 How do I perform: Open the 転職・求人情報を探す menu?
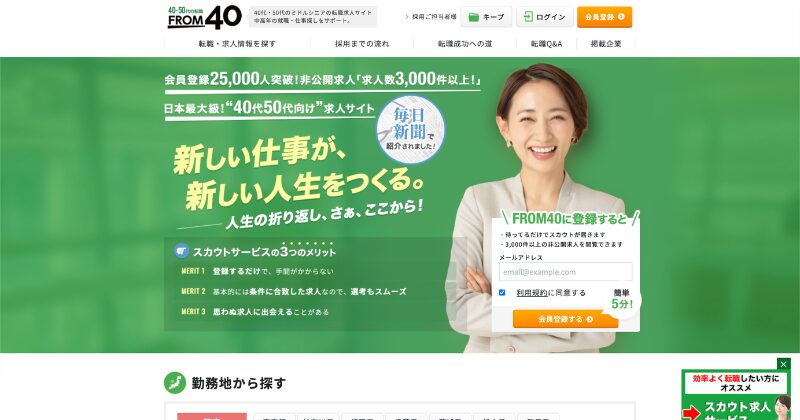pos(237,44)
